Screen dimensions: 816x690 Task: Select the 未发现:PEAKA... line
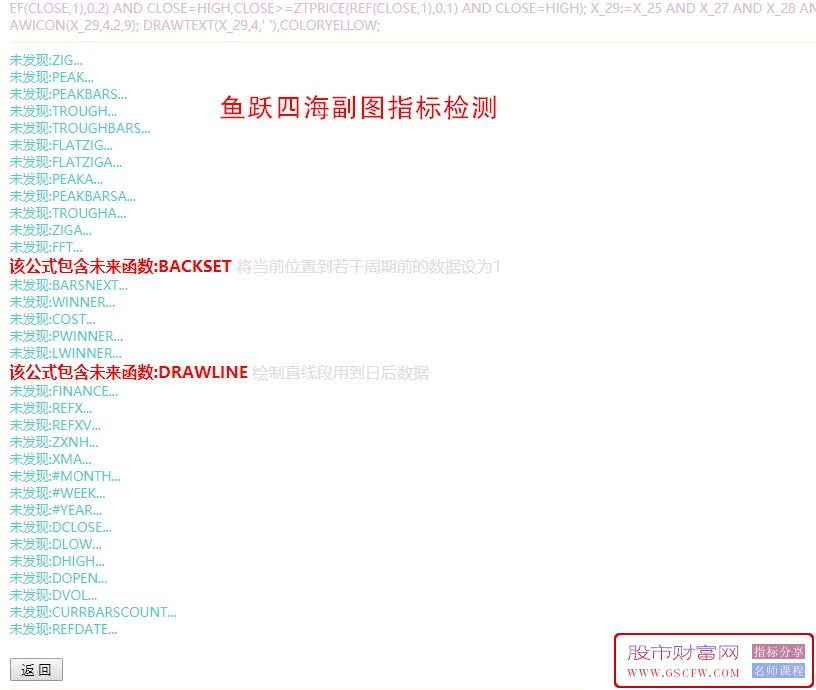tap(56, 180)
